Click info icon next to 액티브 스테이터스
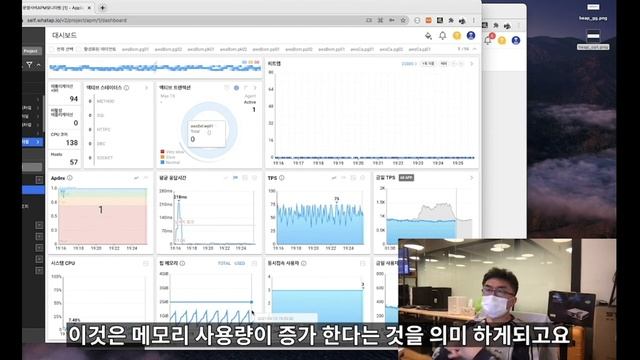Image resolution: width=640 pixels, height=360 pixels. [x=127, y=88]
